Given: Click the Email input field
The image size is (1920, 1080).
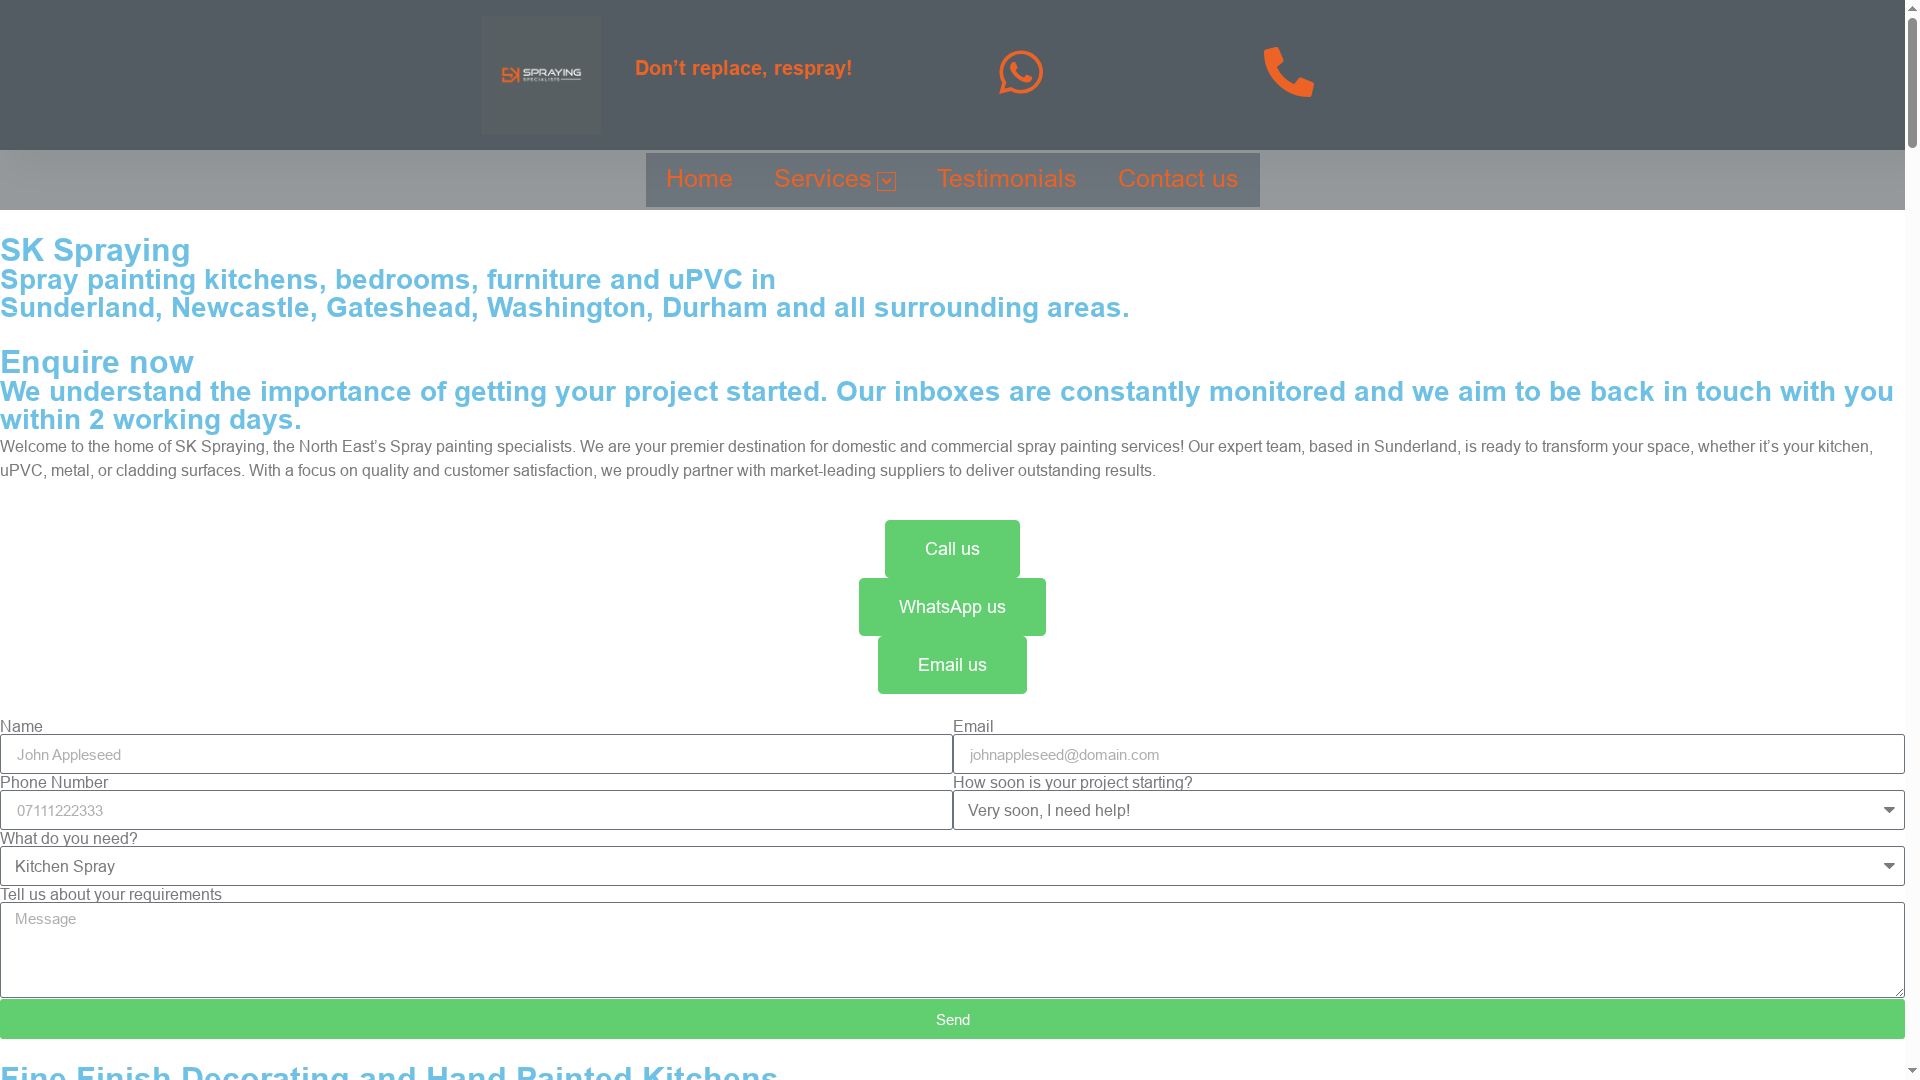Looking at the screenshot, I should coord(1429,754).
